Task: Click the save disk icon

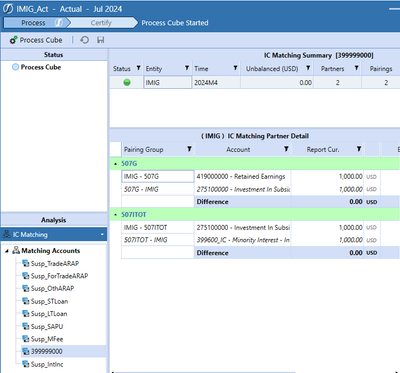Action: click(x=100, y=40)
